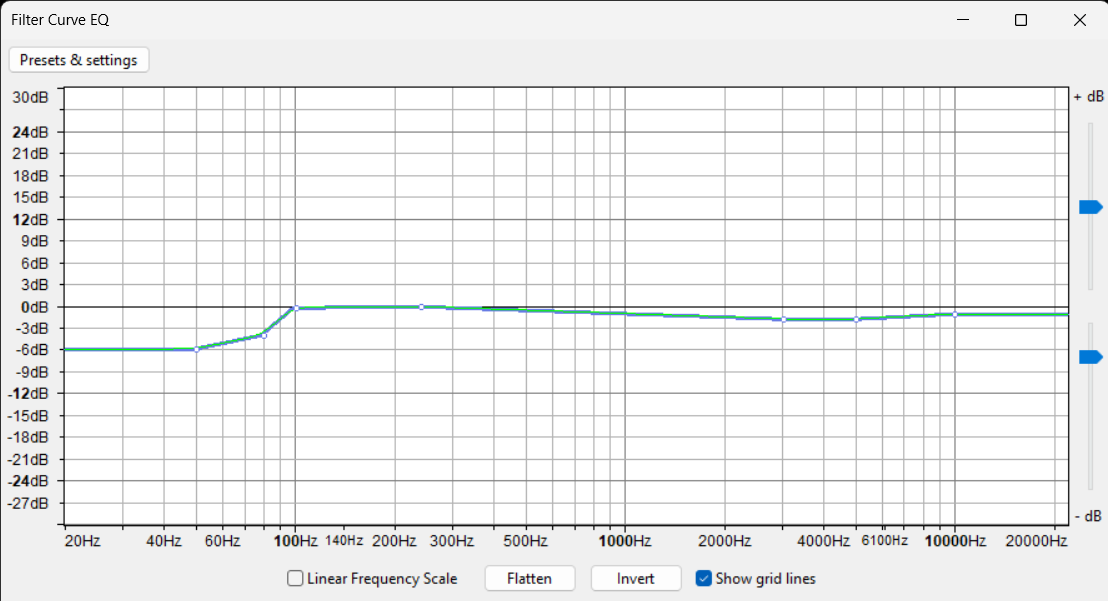Viewport: 1108px width, 601px height.
Task: Minimize the Filter Curve EQ window
Action: (962, 20)
